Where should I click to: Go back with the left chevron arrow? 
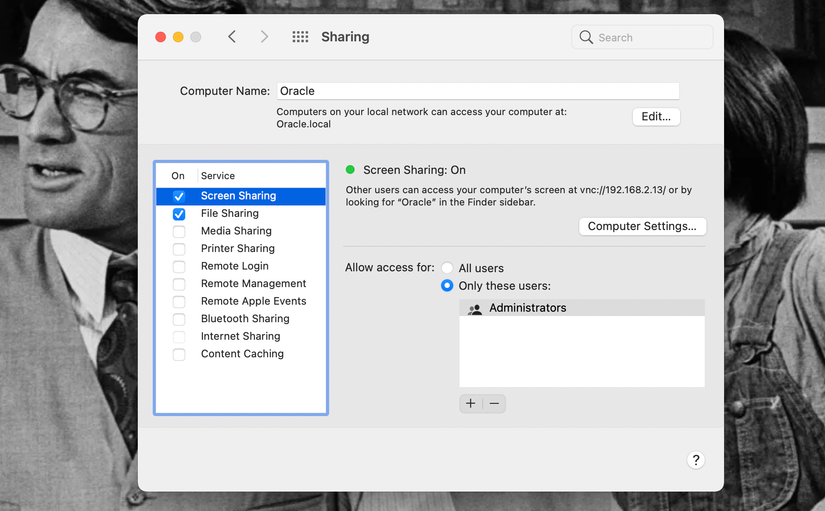pos(232,37)
